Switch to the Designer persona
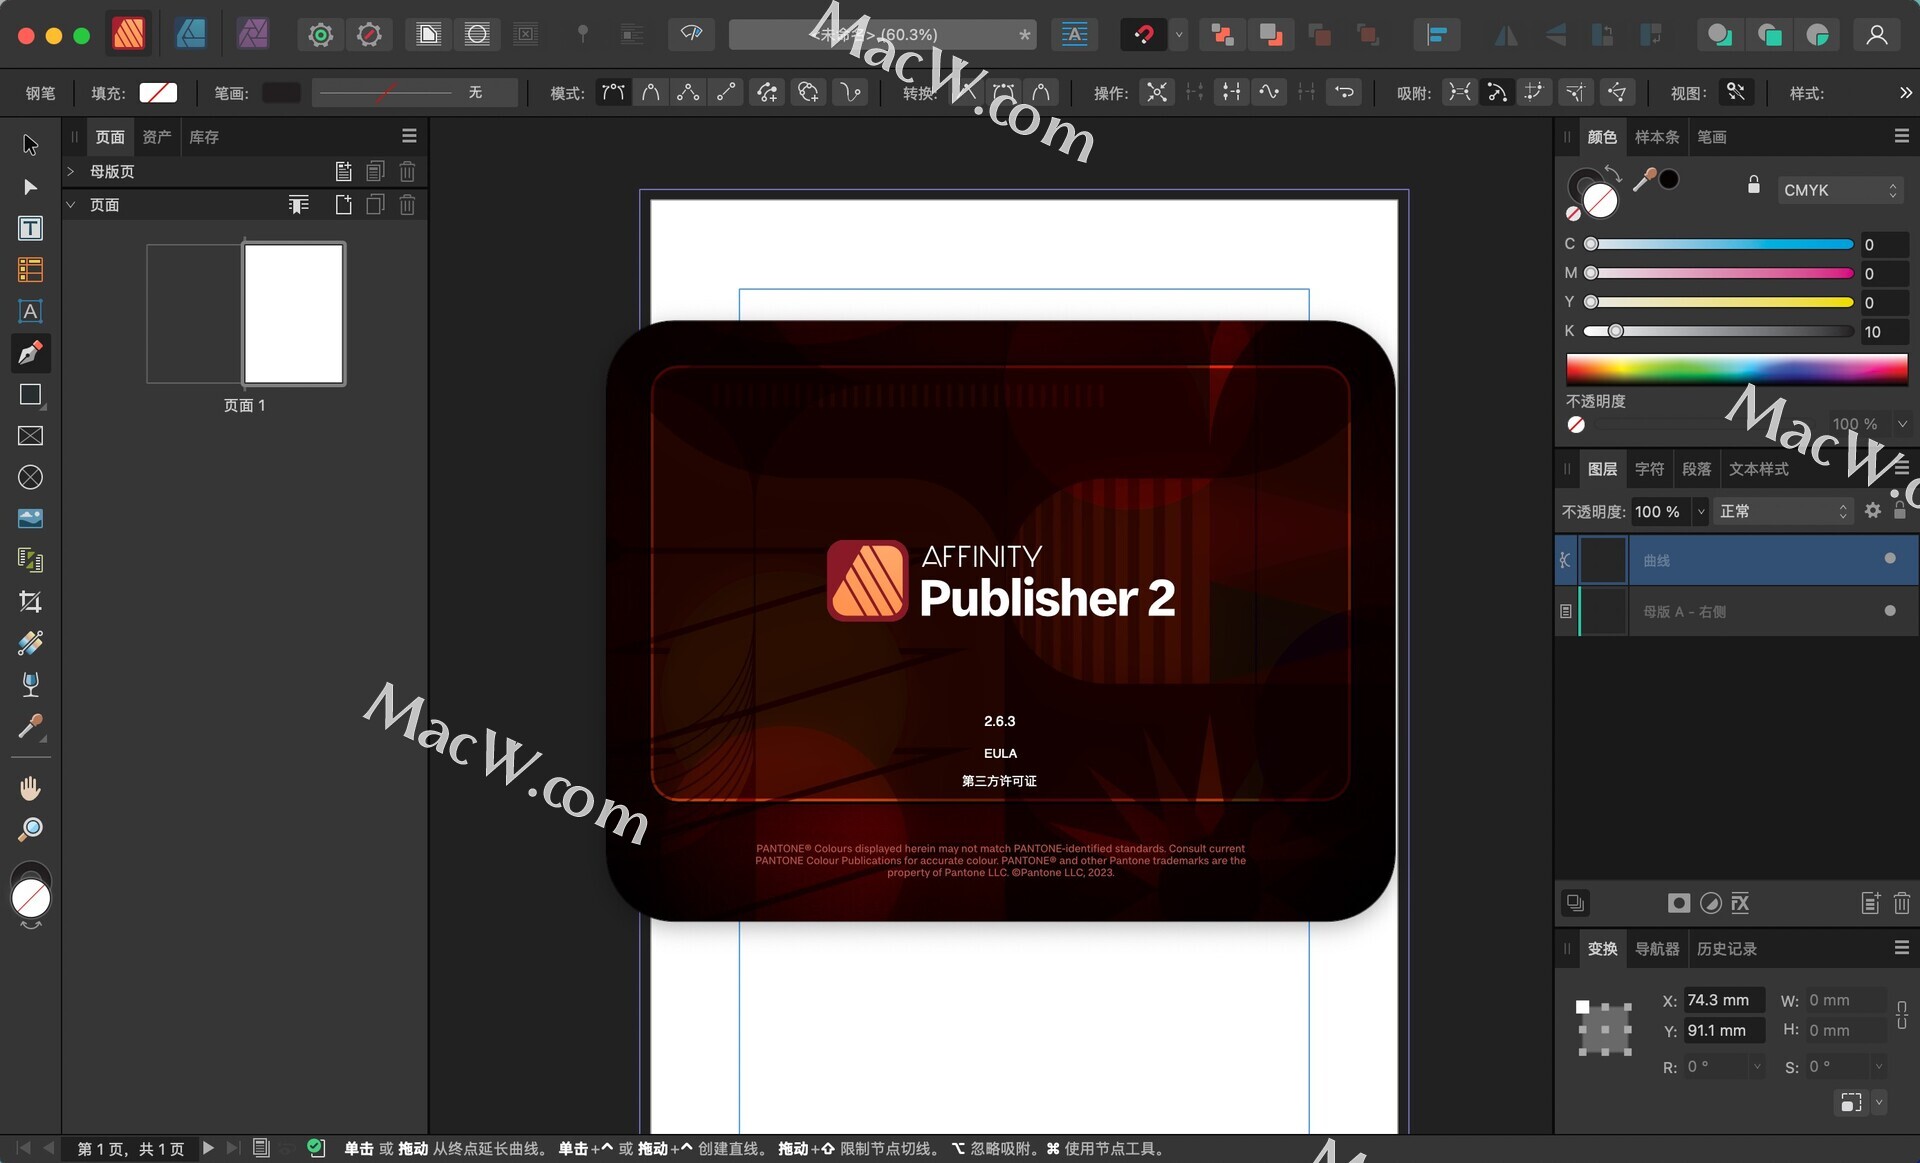Viewport: 1920px width, 1163px height. click(x=190, y=35)
